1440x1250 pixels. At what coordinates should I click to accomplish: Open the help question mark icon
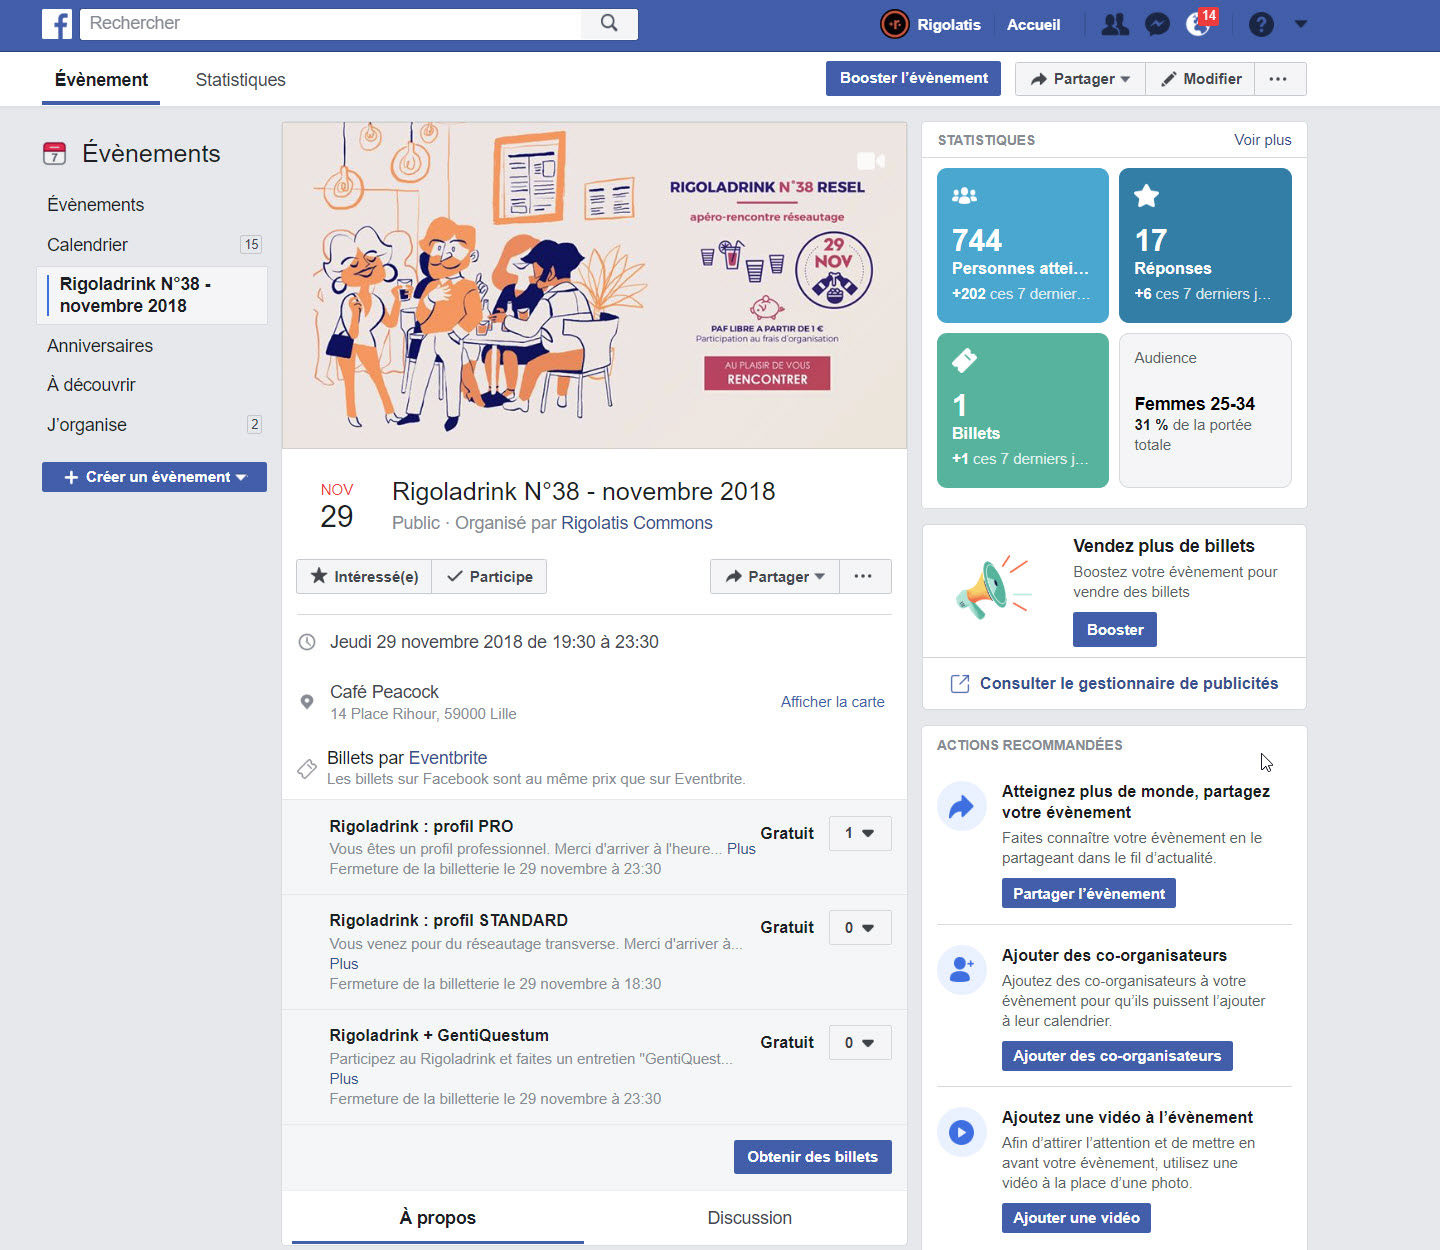[x=1261, y=24]
